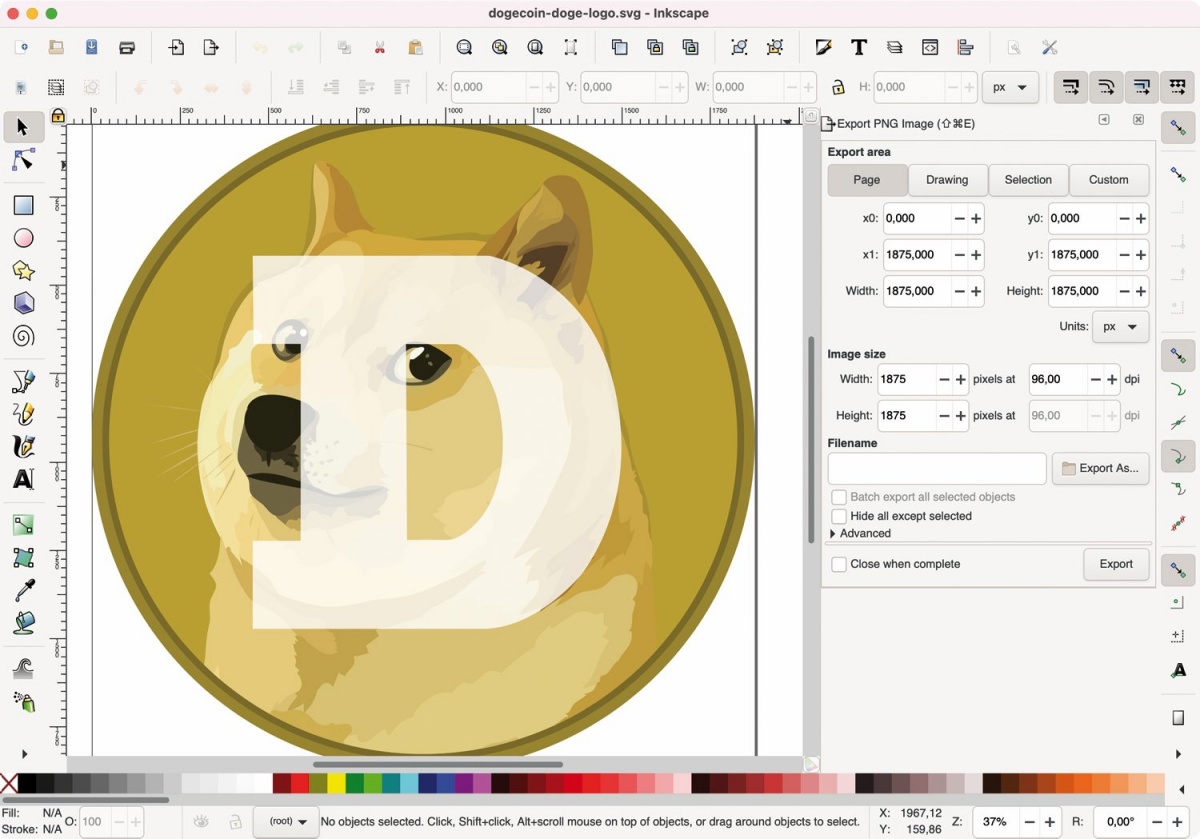This screenshot has height=839, width=1200.
Task: Select the Pen Bezier tool
Action: pyautogui.click(x=23, y=381)
